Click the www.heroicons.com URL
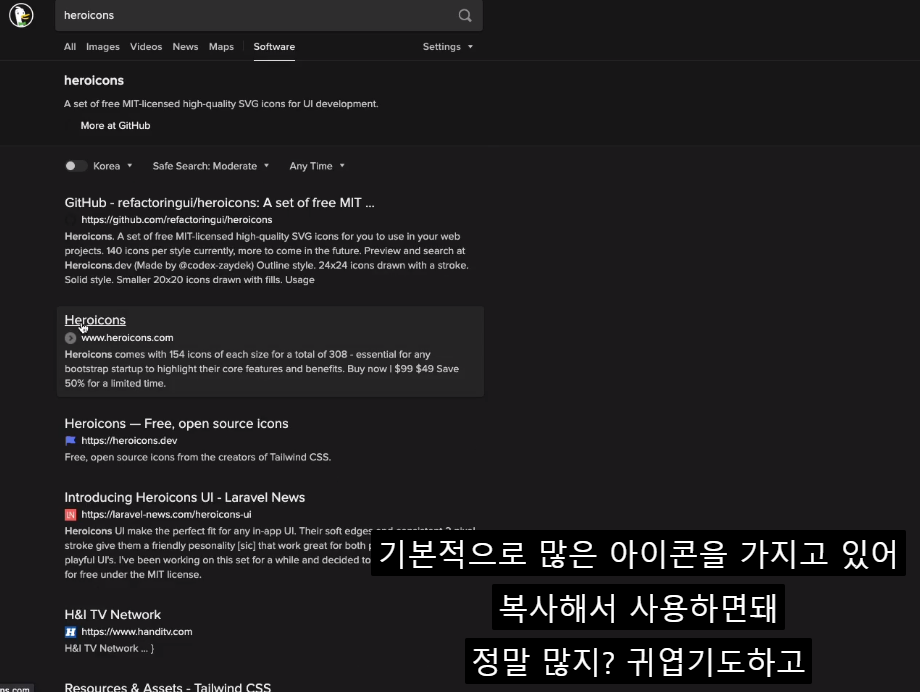This screenshot has height=692, width=920. tap(127, 338)
